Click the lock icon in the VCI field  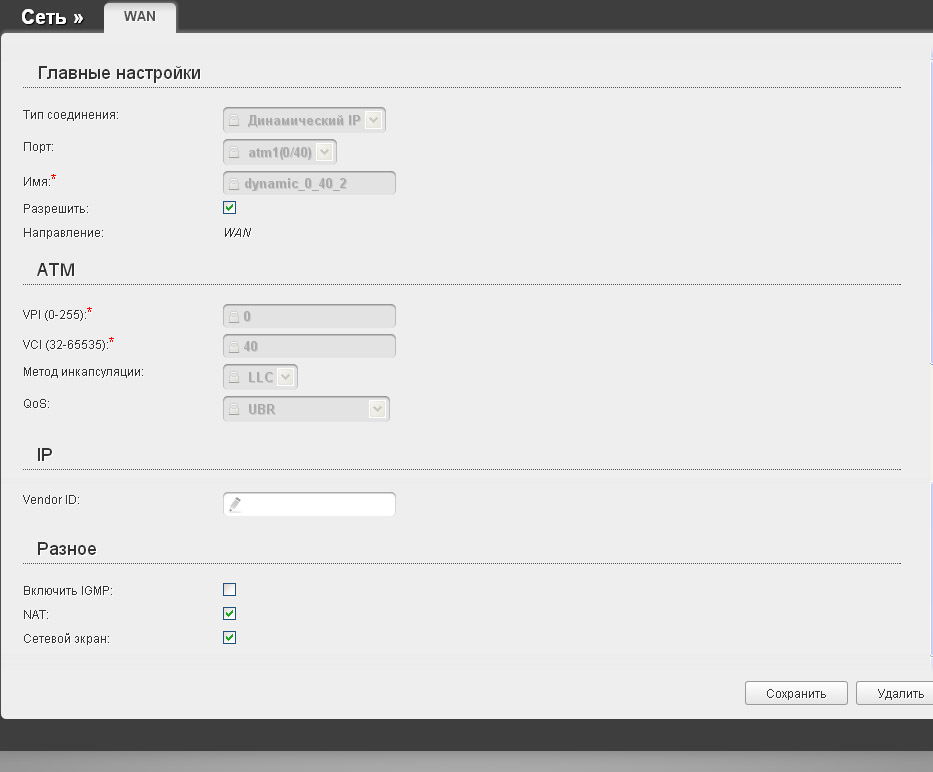point(234,348)
